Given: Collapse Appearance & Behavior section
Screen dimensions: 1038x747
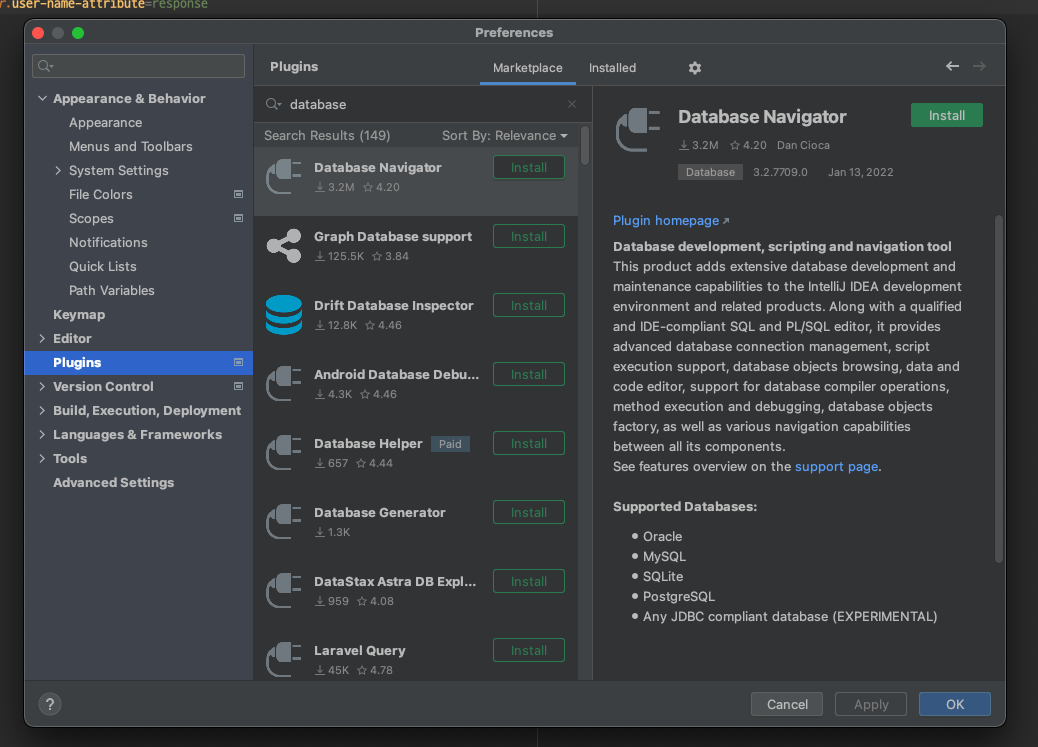Looking at the screenshot, I should point(42,98).
